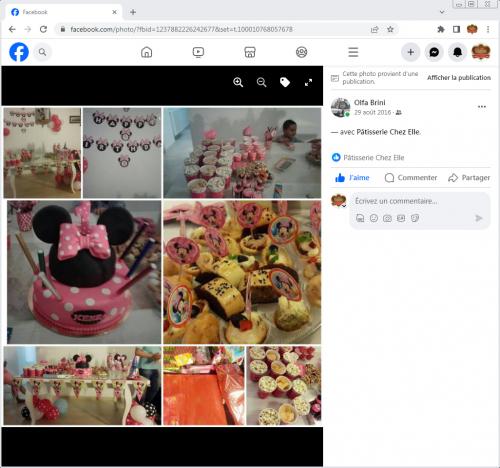Share this page from the address bar
This screenshot has width=500, height=468.
[375, 29]
